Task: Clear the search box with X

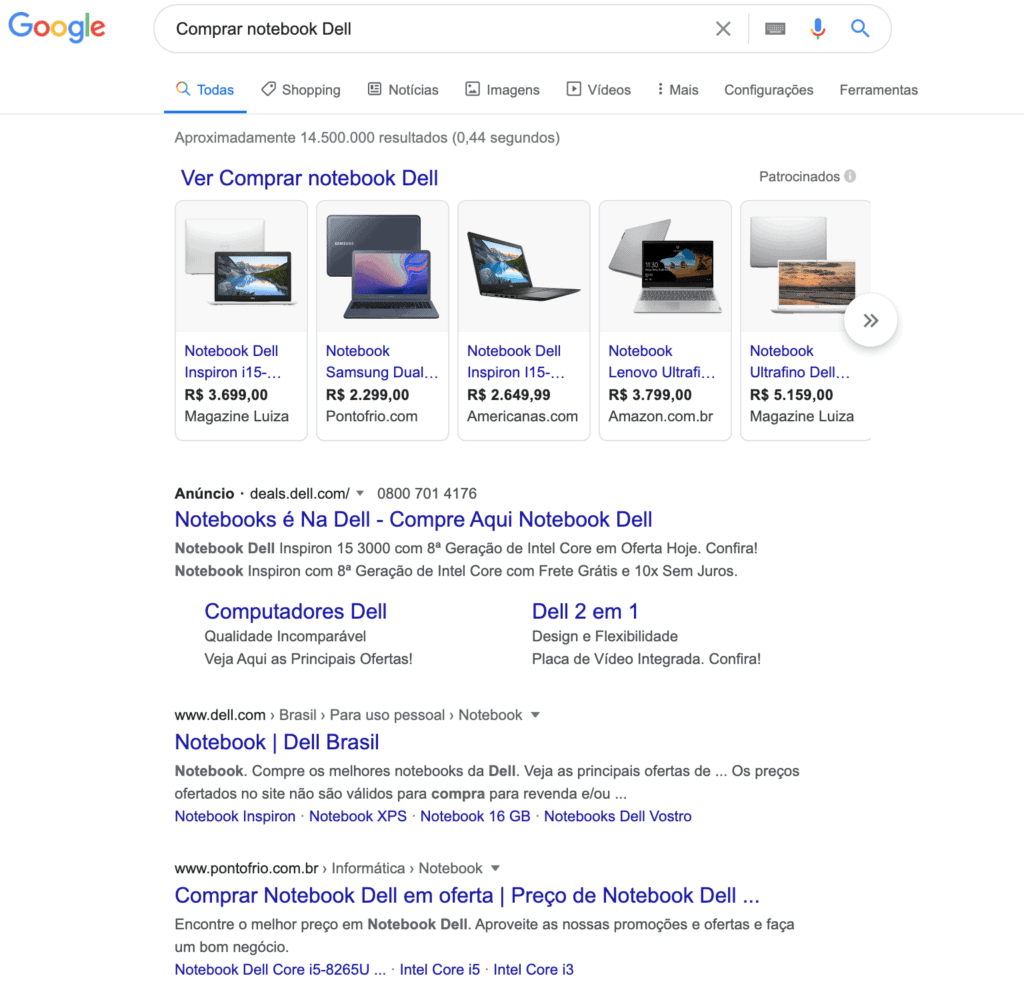Action: [x=722, y=29]
